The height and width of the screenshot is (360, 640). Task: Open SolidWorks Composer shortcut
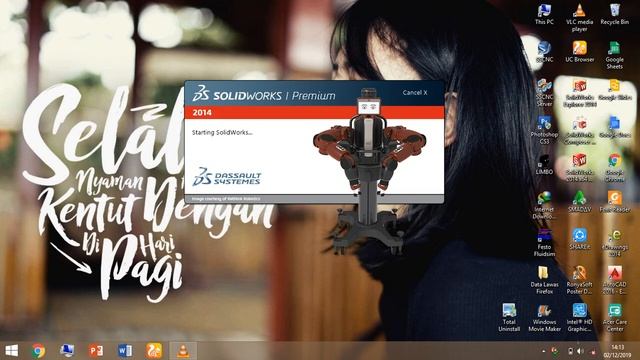[x=579, y=131]
